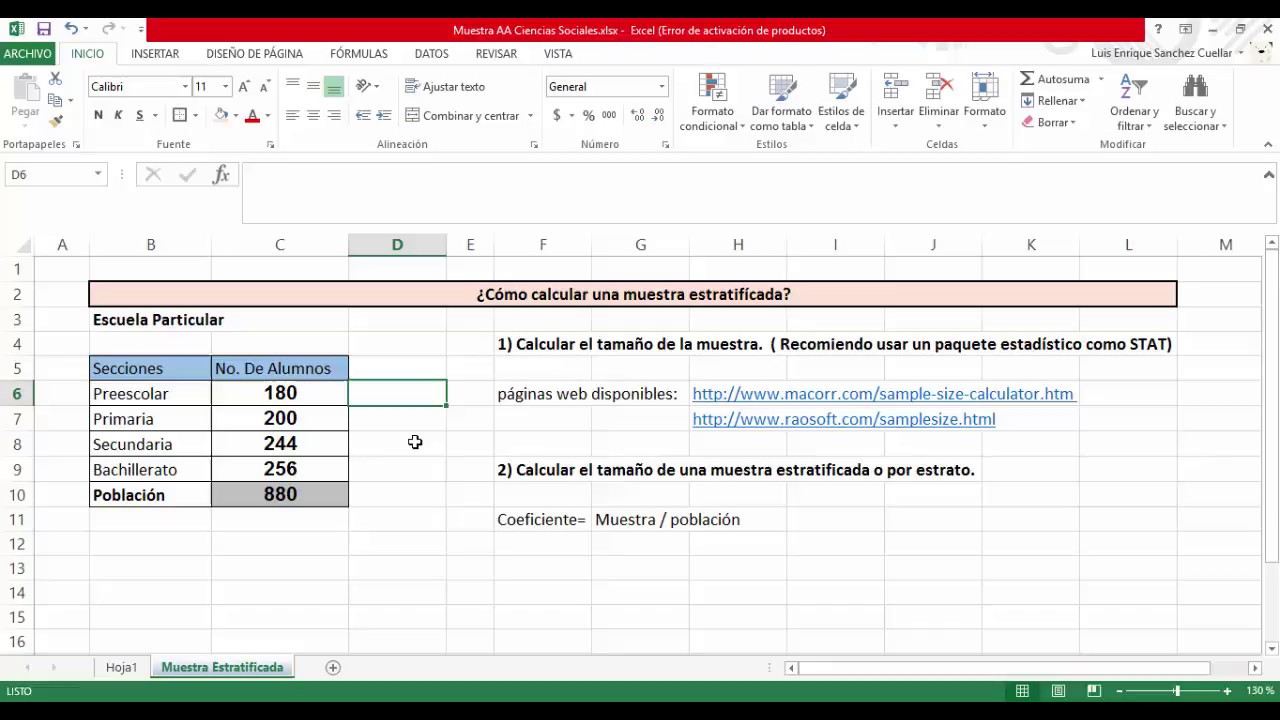
Task: Open Buscar y seleccionar
Action: (1195, 102)
